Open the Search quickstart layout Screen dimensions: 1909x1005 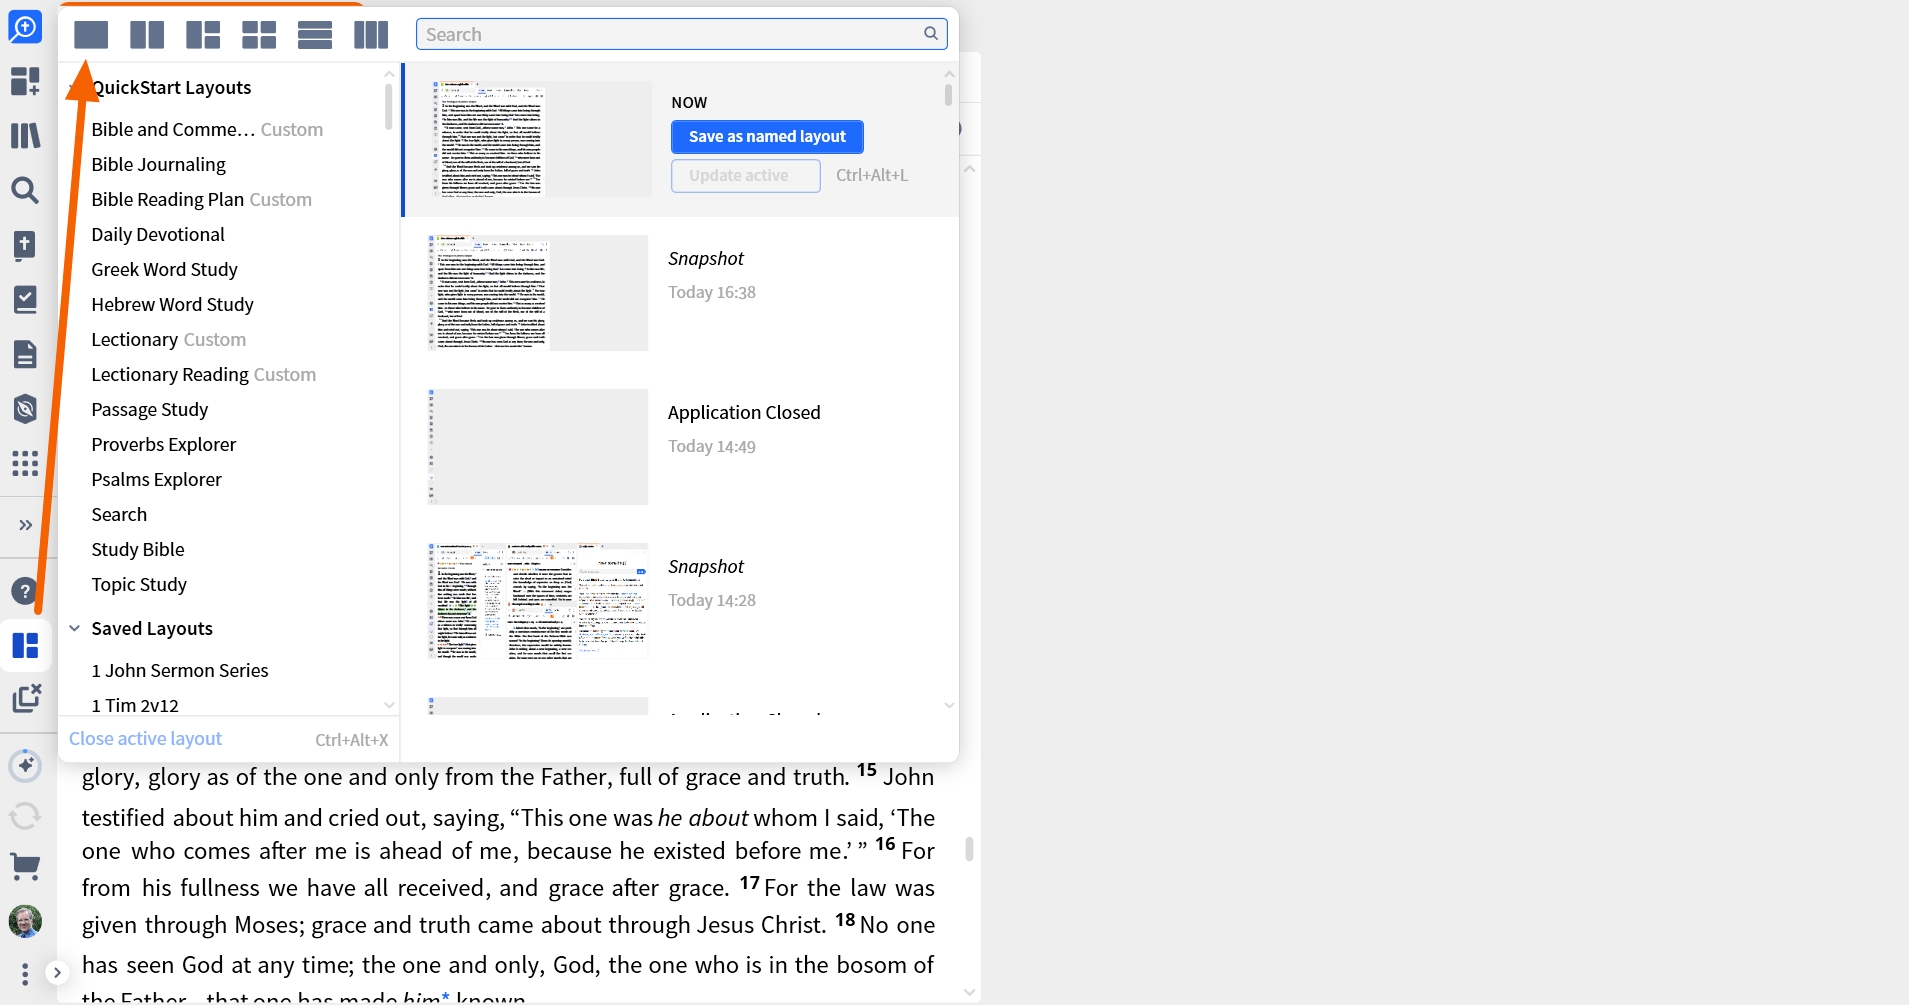click(x=119, y=514)
